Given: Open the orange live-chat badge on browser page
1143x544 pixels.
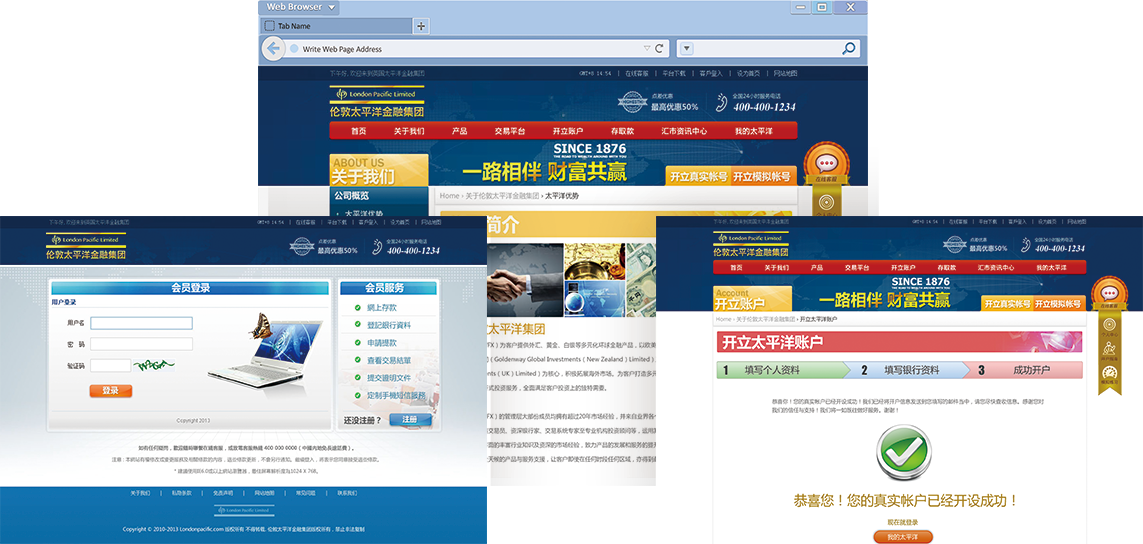Looking at the screenshot, I should tap(826, 163).
